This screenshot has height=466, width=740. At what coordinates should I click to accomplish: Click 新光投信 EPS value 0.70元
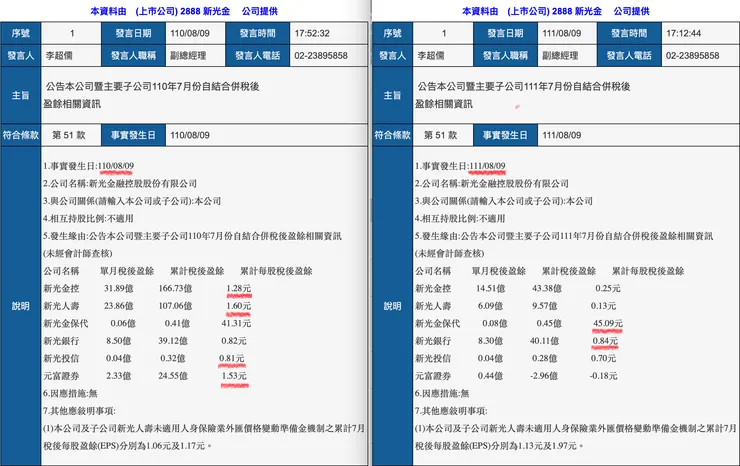coord(604,358)
